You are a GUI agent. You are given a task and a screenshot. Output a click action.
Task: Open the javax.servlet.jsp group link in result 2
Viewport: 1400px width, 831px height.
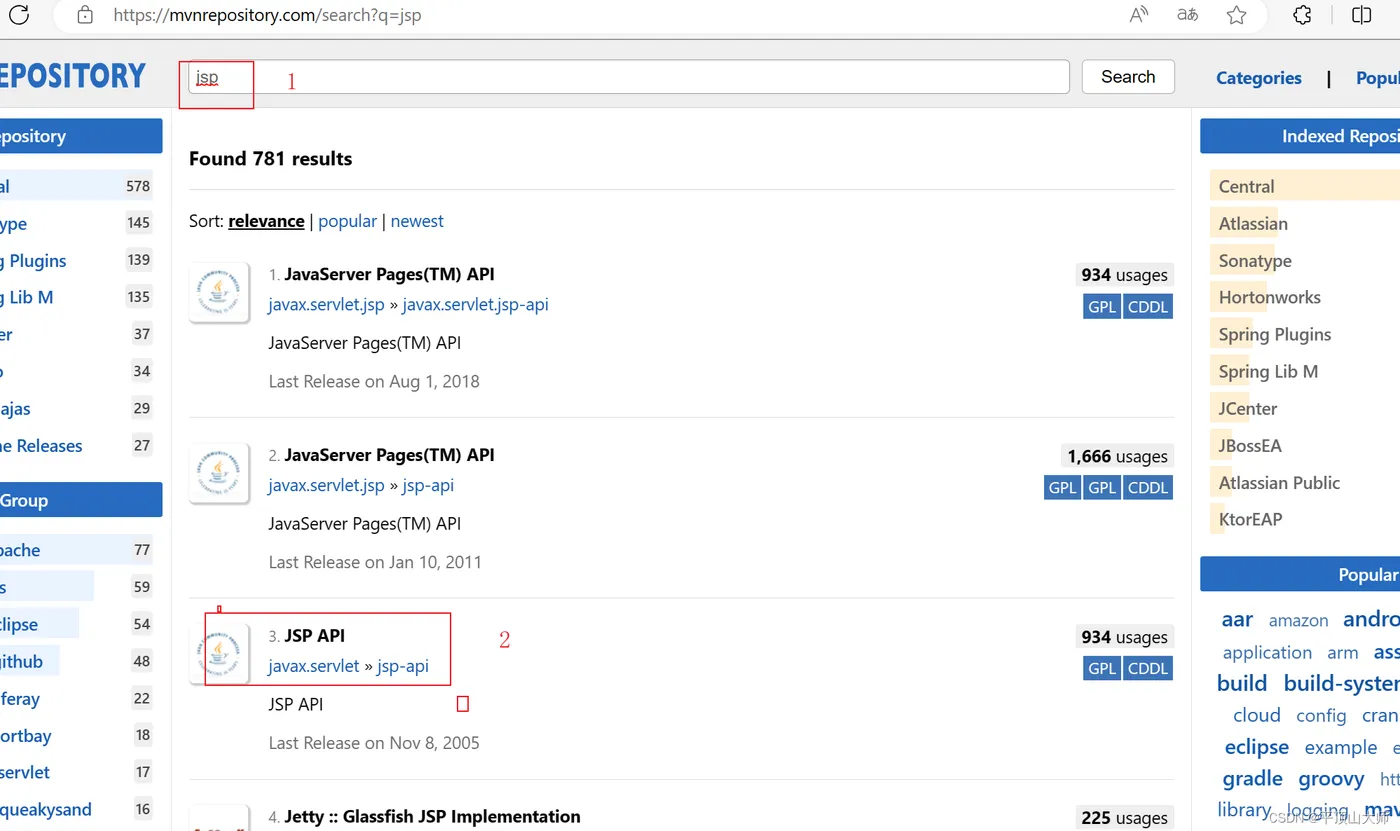point(326,485)
